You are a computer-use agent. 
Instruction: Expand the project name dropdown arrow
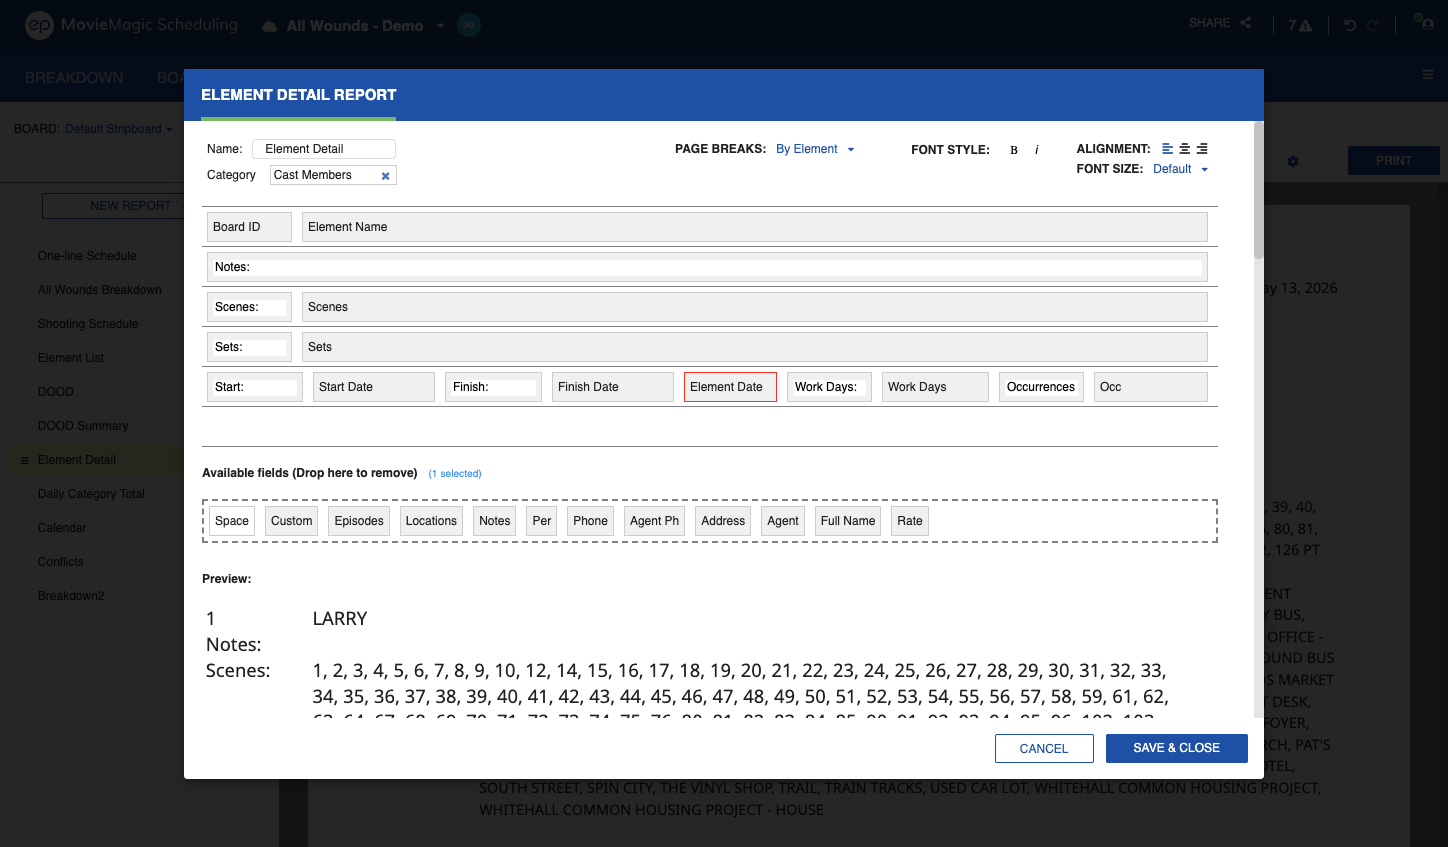pos(440,26)
